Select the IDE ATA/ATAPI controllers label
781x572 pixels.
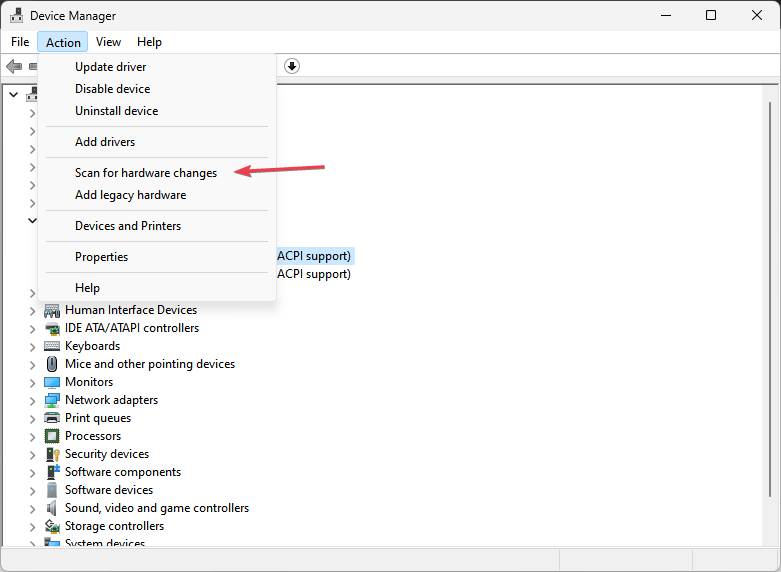132,328
